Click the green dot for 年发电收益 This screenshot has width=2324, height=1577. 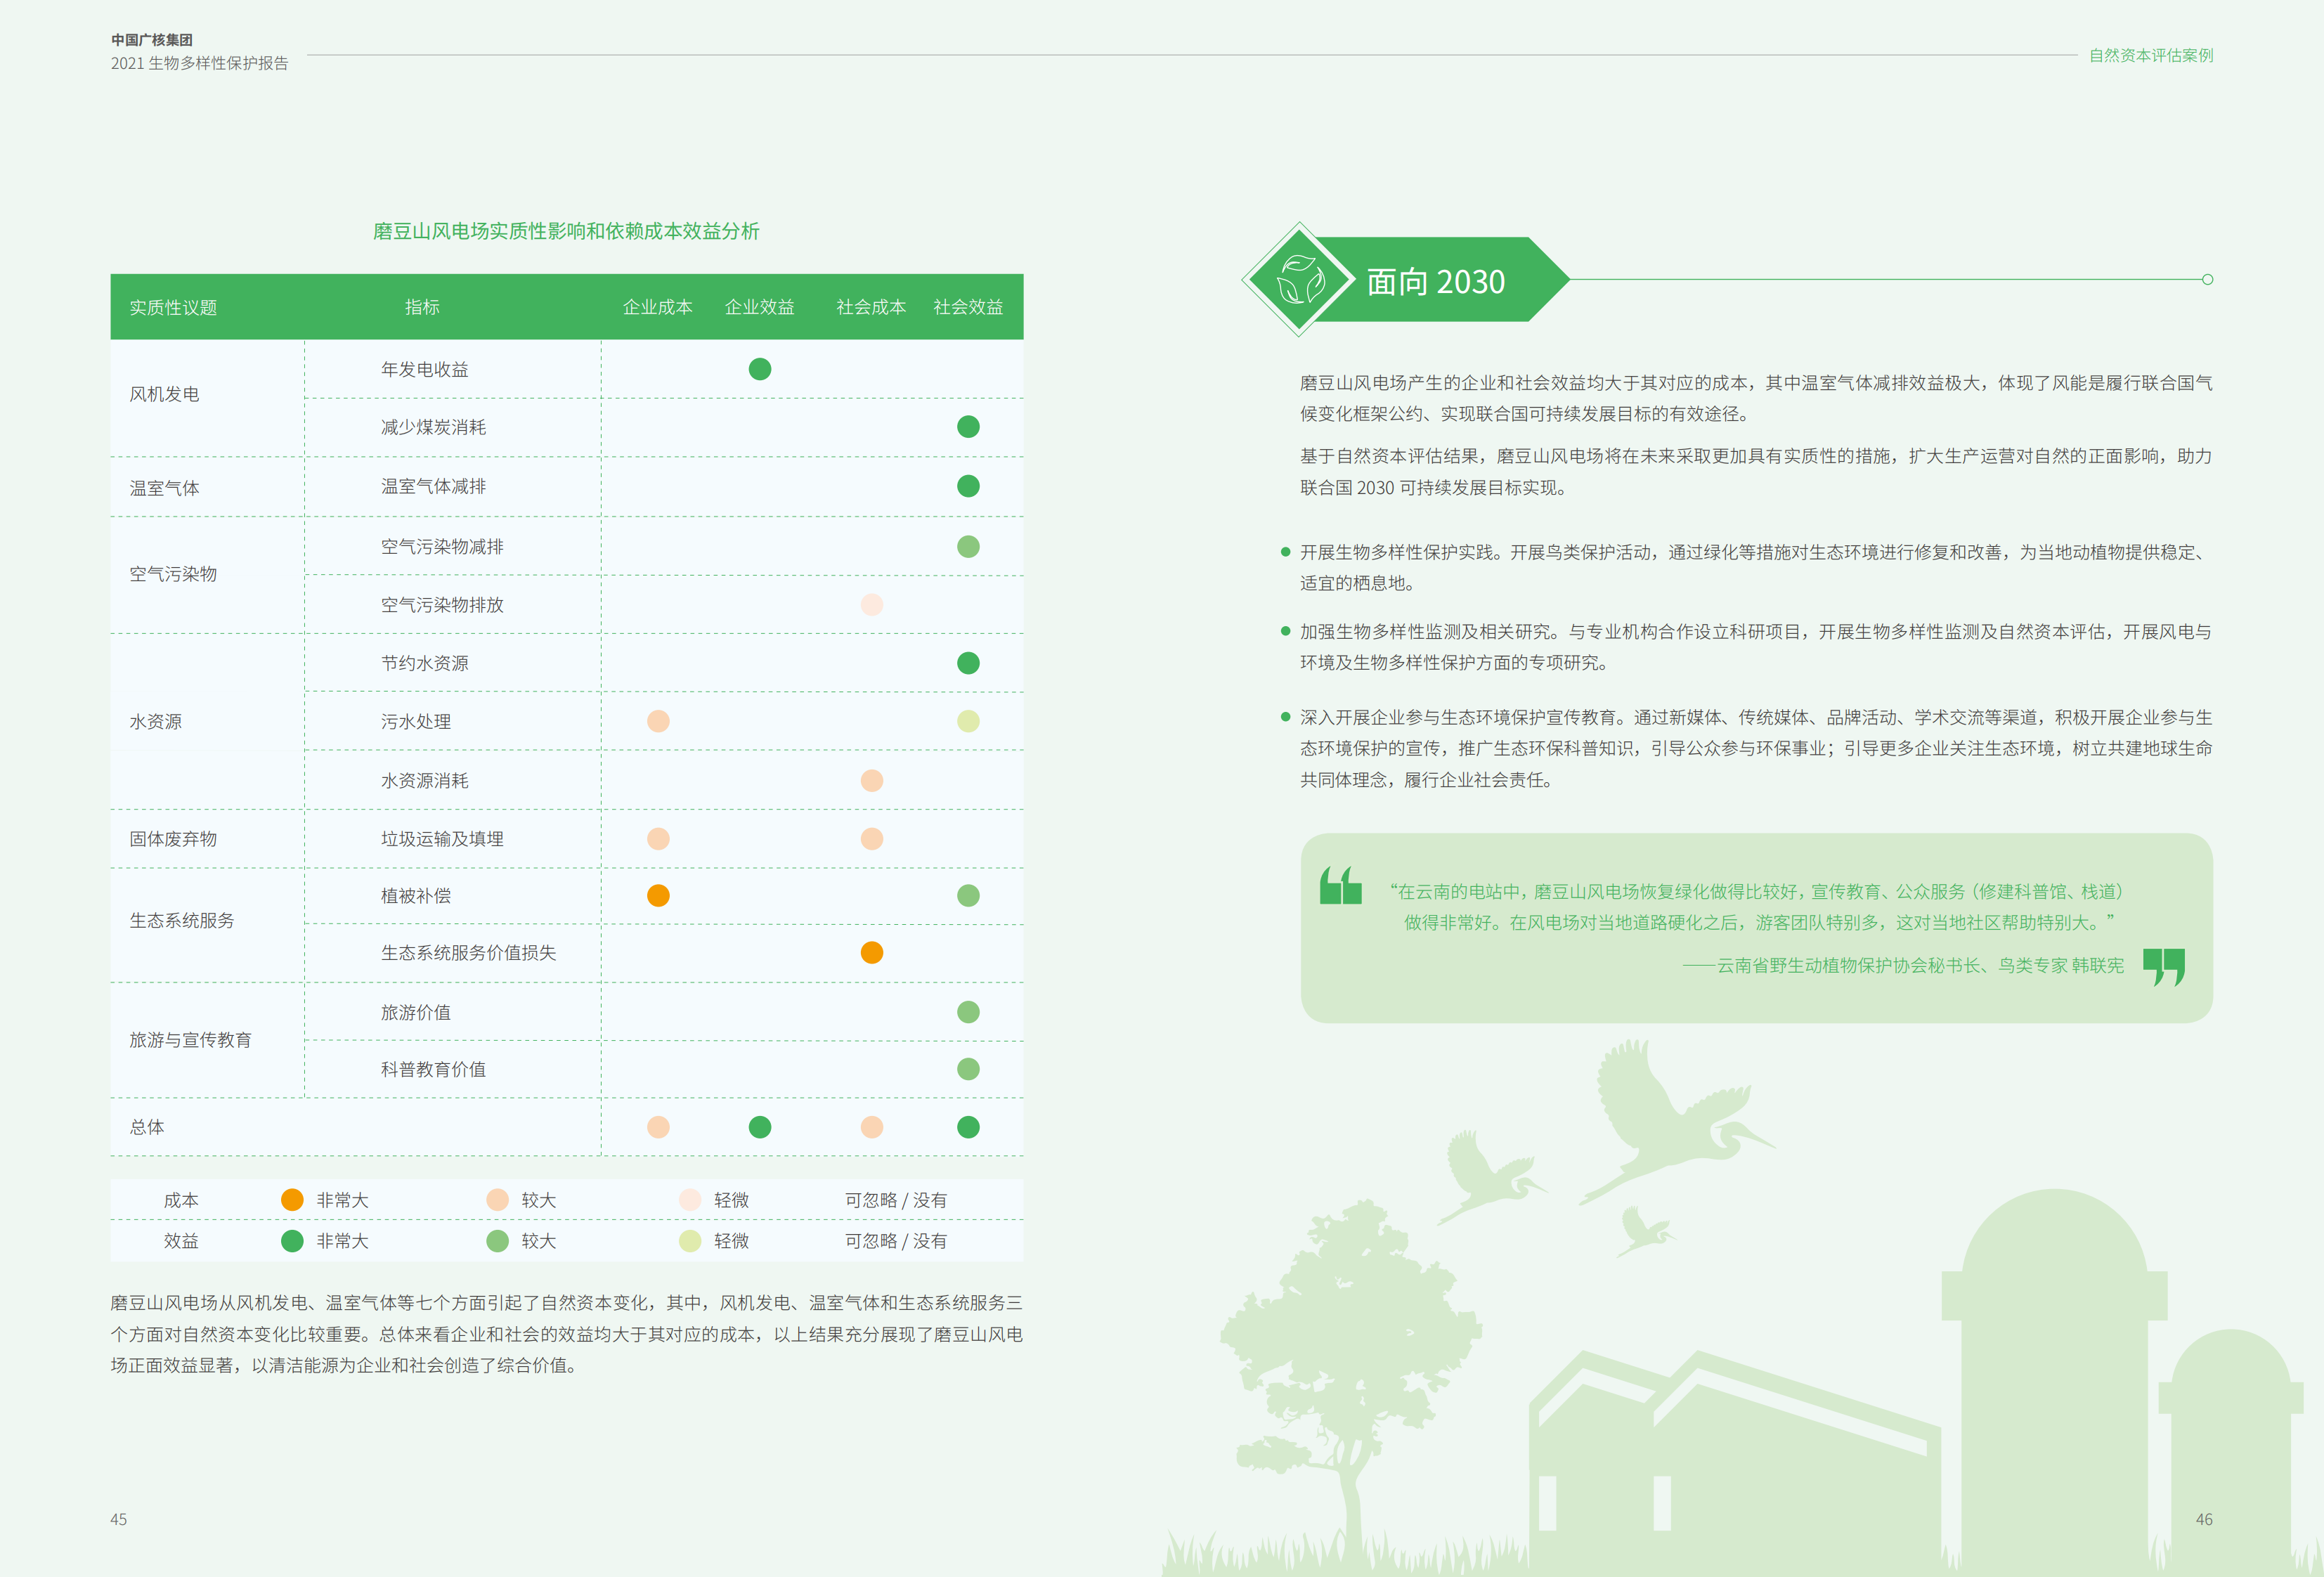click(760, 369)
